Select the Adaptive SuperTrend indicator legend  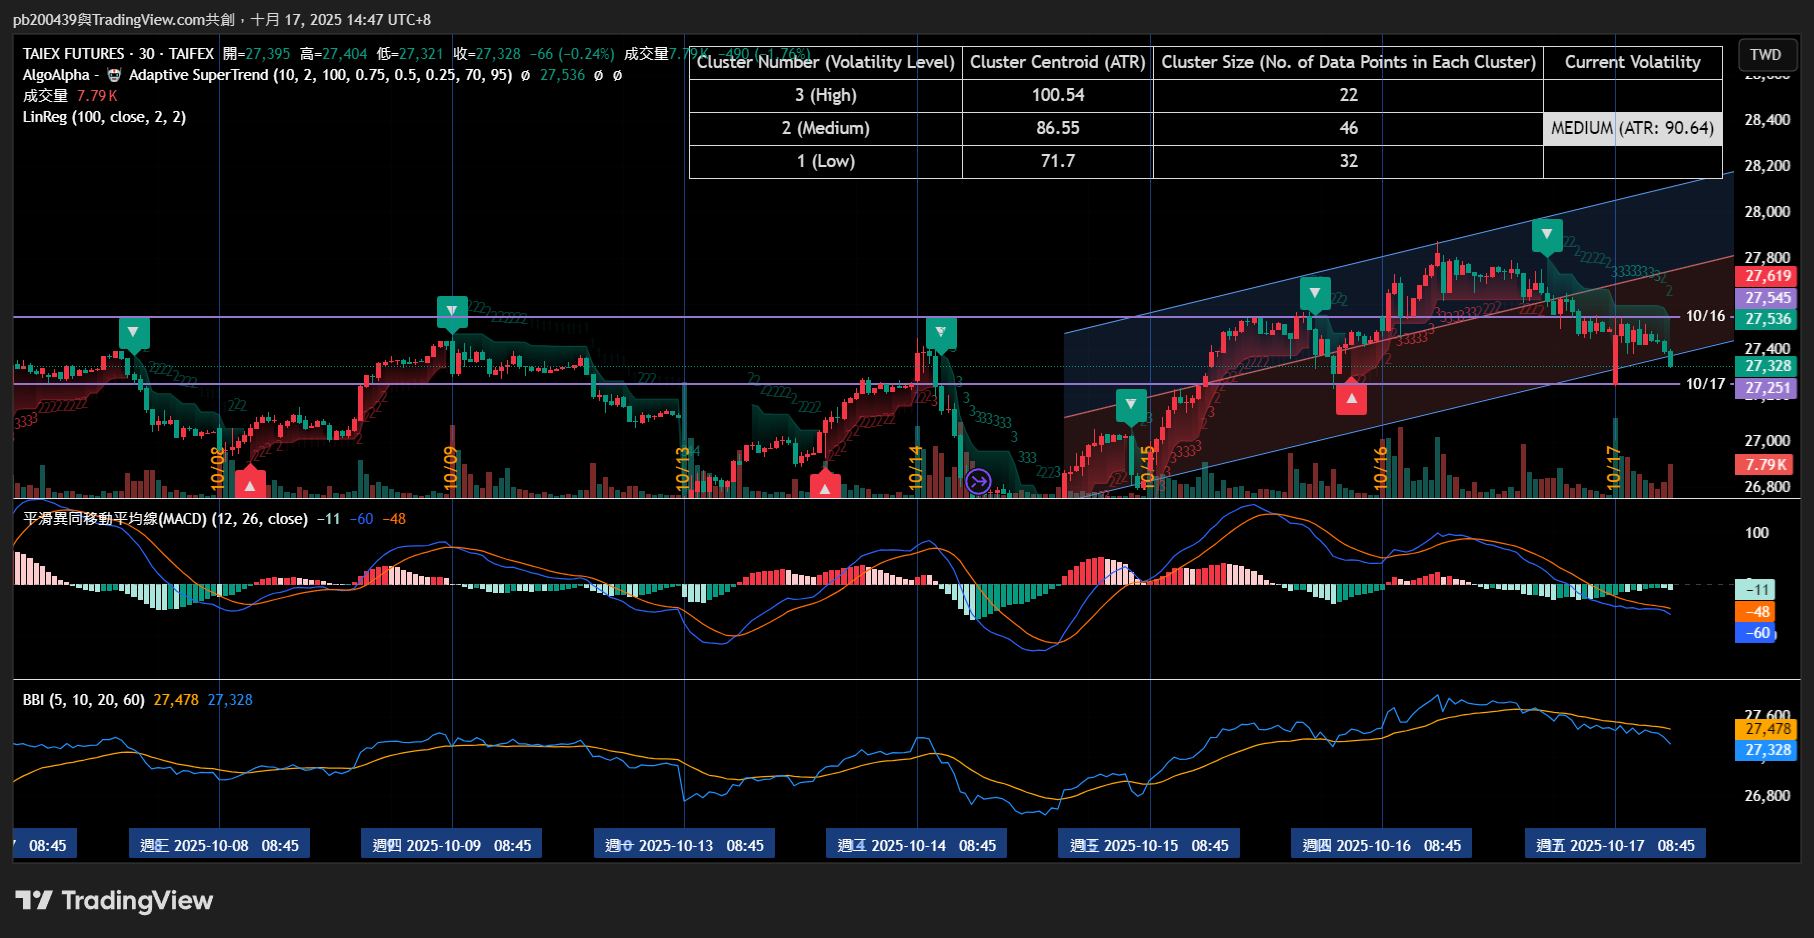[x=320, y=75]
